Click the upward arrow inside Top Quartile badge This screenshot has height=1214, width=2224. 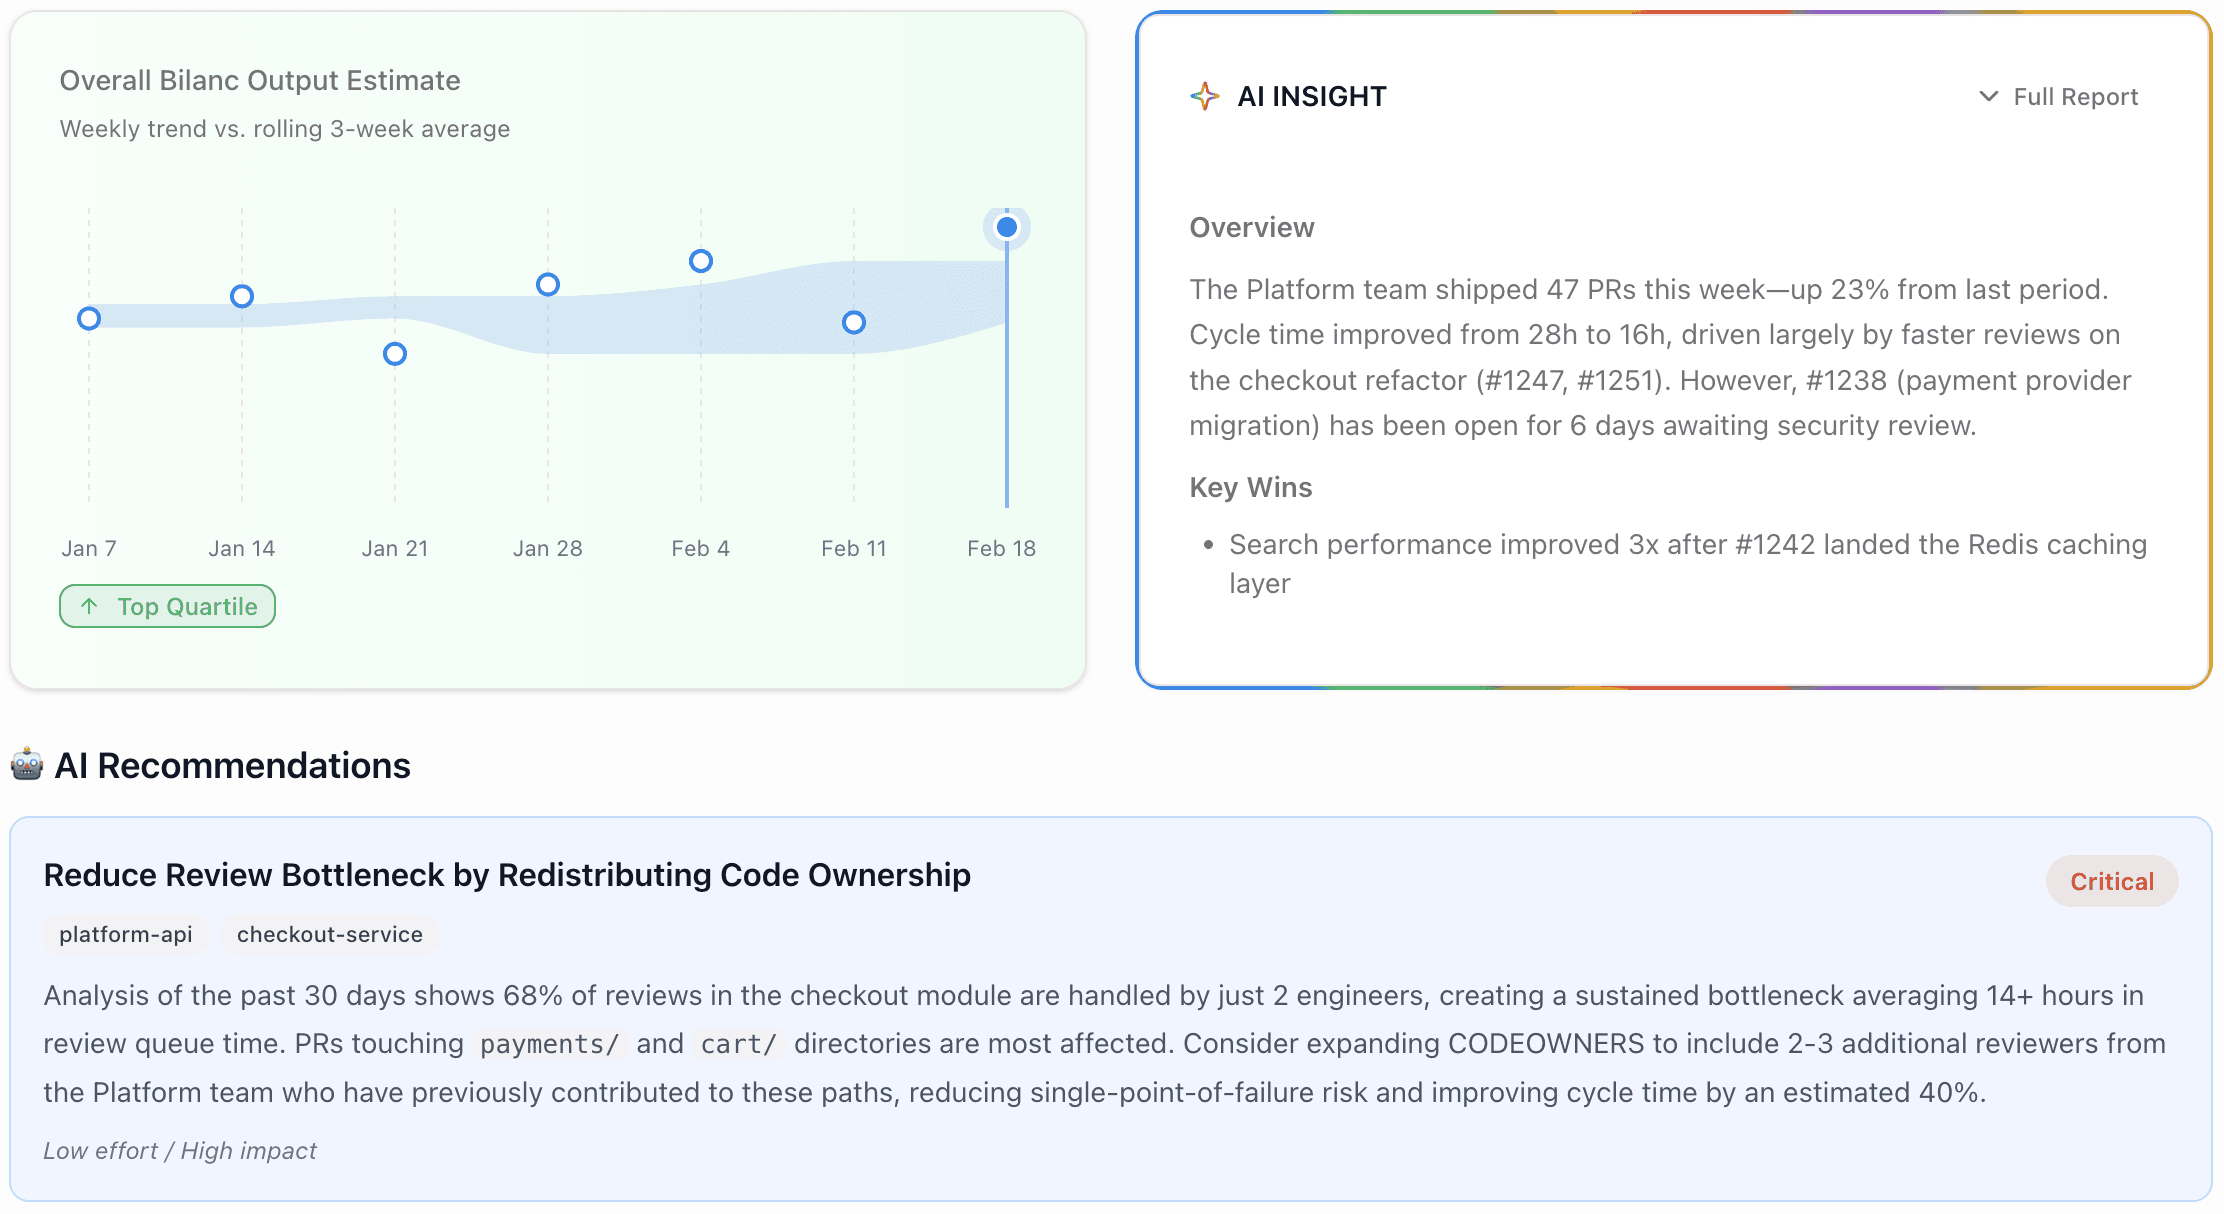point(90,606)
